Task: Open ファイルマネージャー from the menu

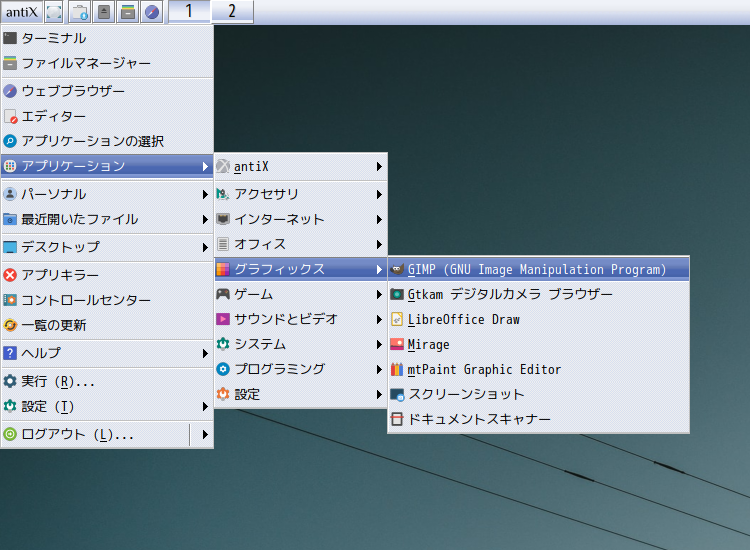Action: [x=107, y=63]
